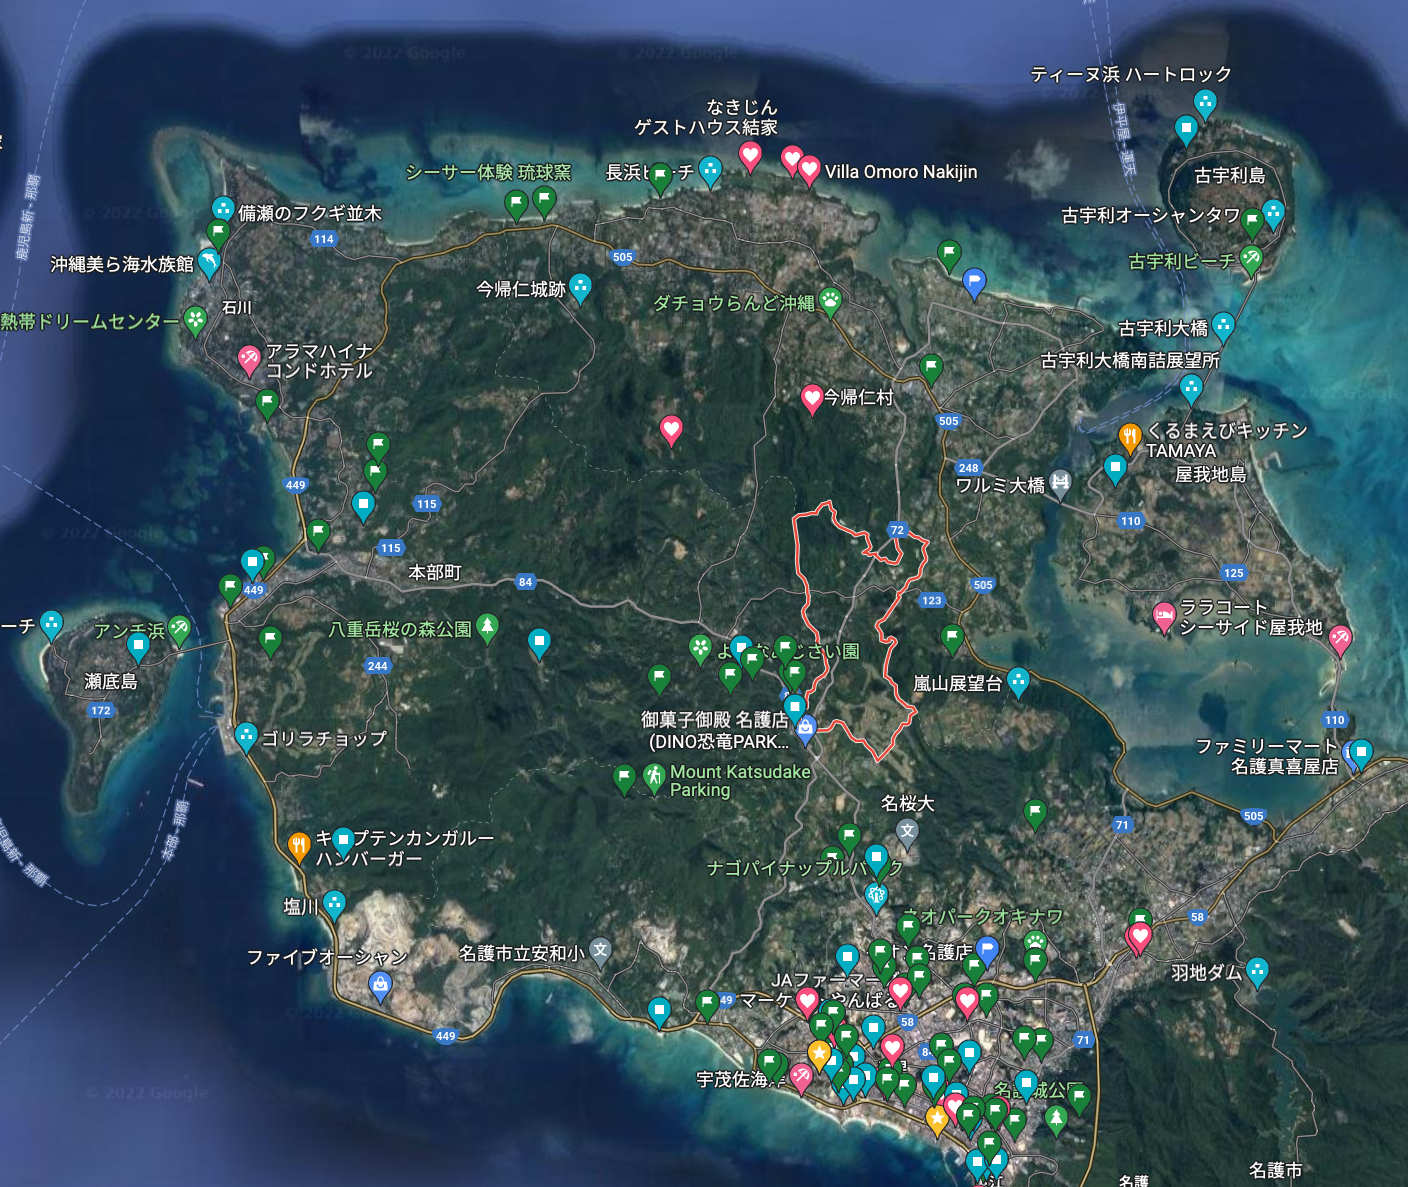This screenshot has width=1408, height=1187.
Task: Click the 名護市立安和小 school icon
Action: click(x=600, y=950)
